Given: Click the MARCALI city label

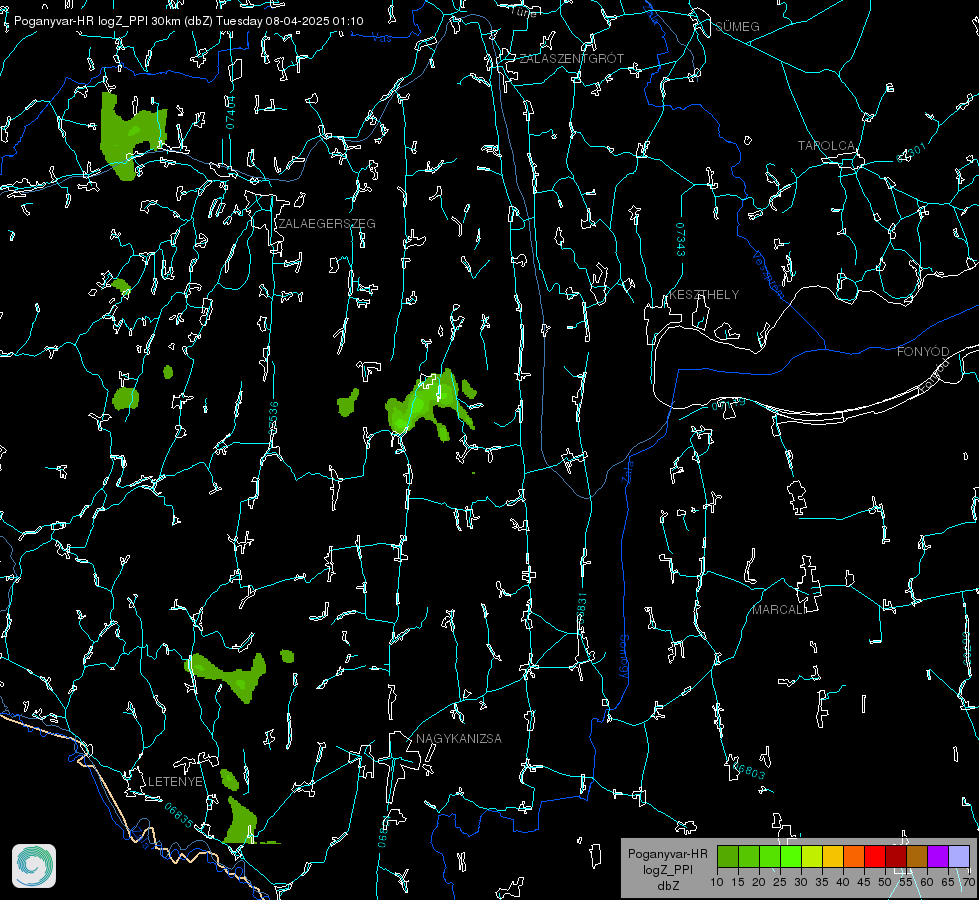Looking at the screenshot, I should (x=779, y=609).
